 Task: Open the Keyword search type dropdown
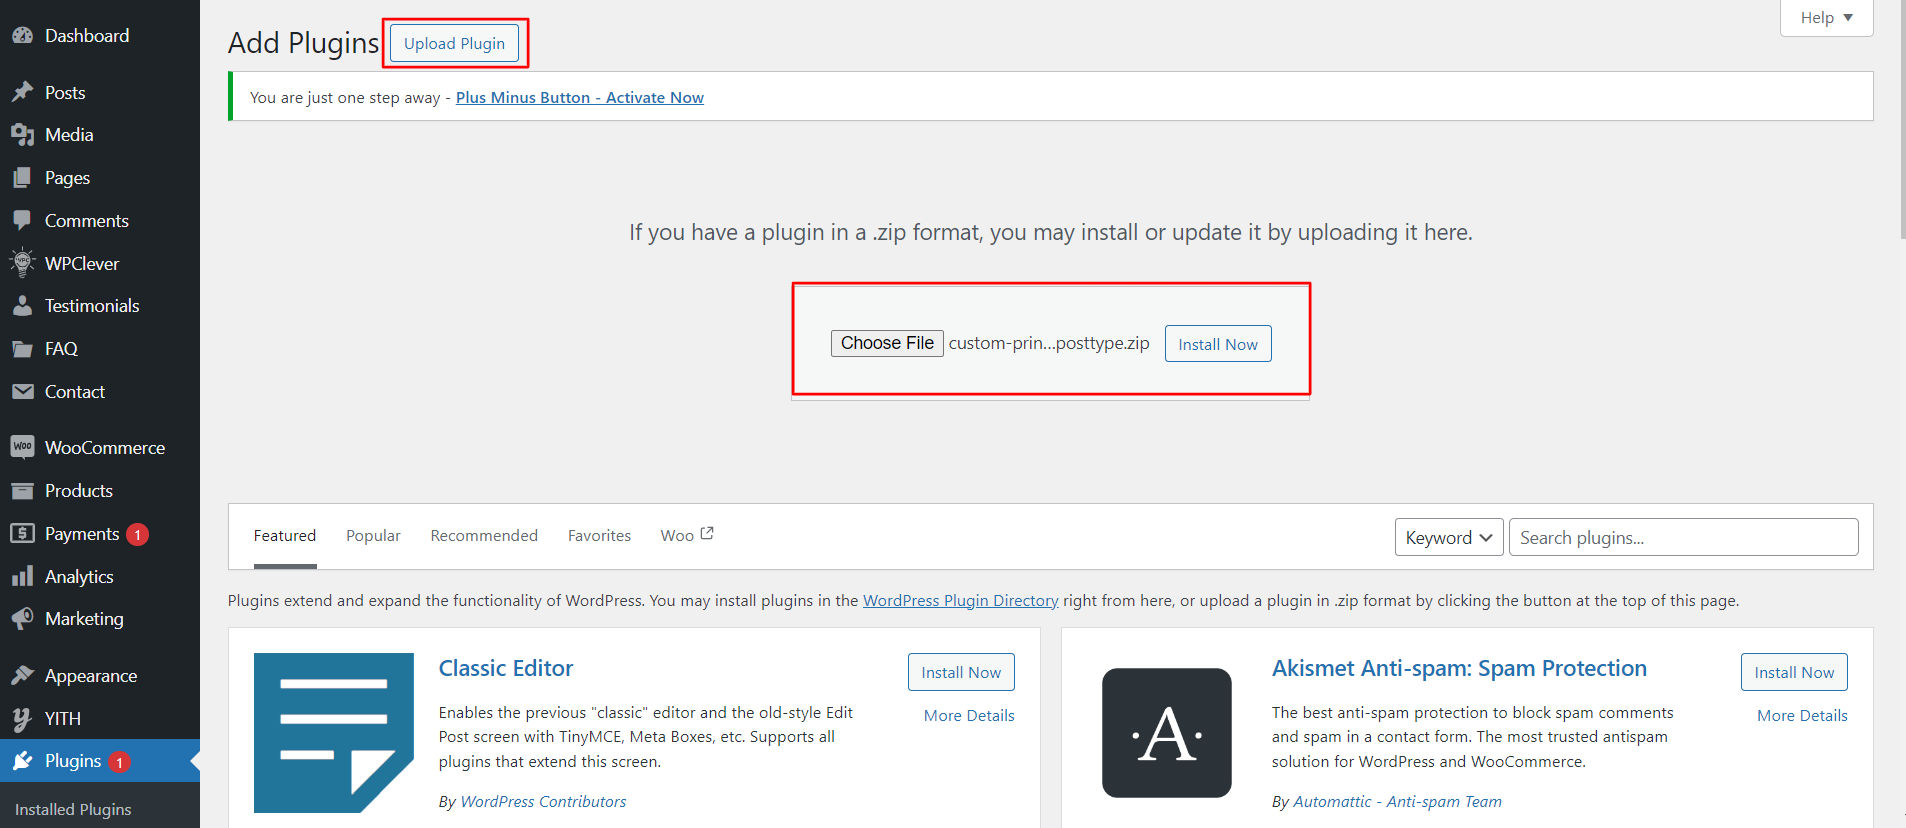point(1449,537)
